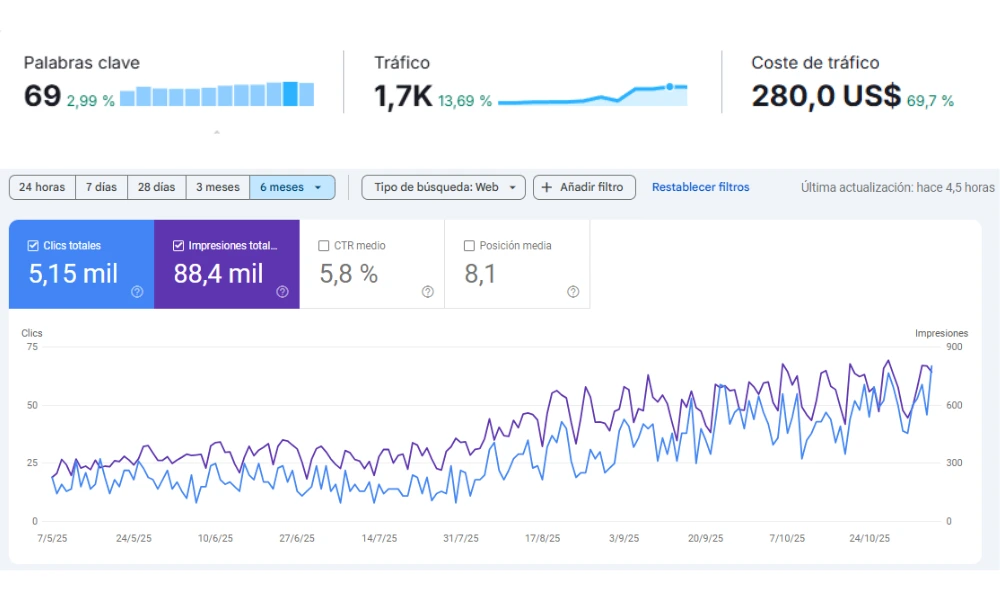Open the help icon on Posición media card
1000x600 pixels.
[573, 292]
